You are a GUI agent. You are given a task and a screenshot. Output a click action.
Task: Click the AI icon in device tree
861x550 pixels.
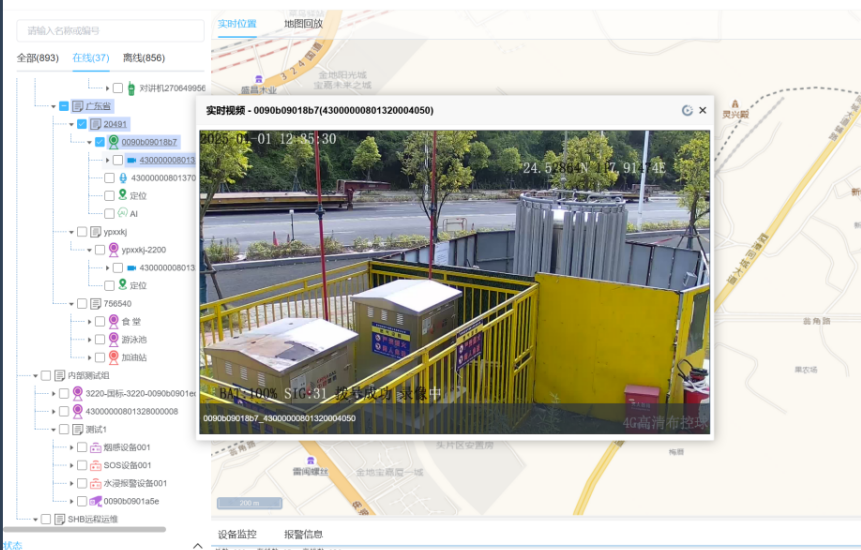point(122,213)
